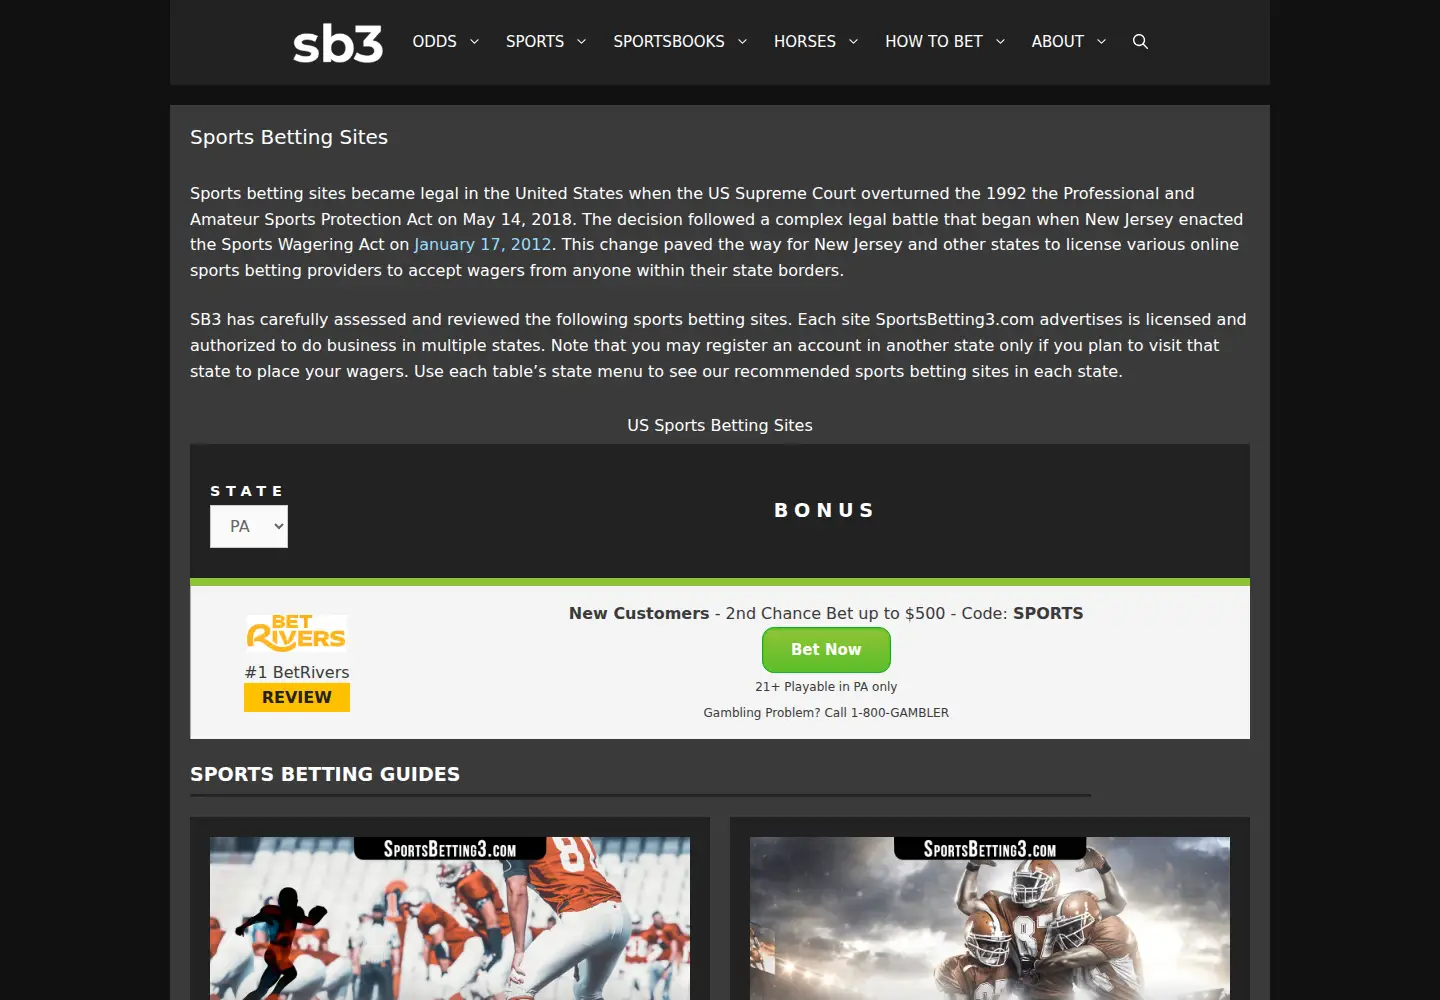Viewport: 1440px width, 1000px height.
Task: Click the sb3 site logo
Action: click(338, 43)
